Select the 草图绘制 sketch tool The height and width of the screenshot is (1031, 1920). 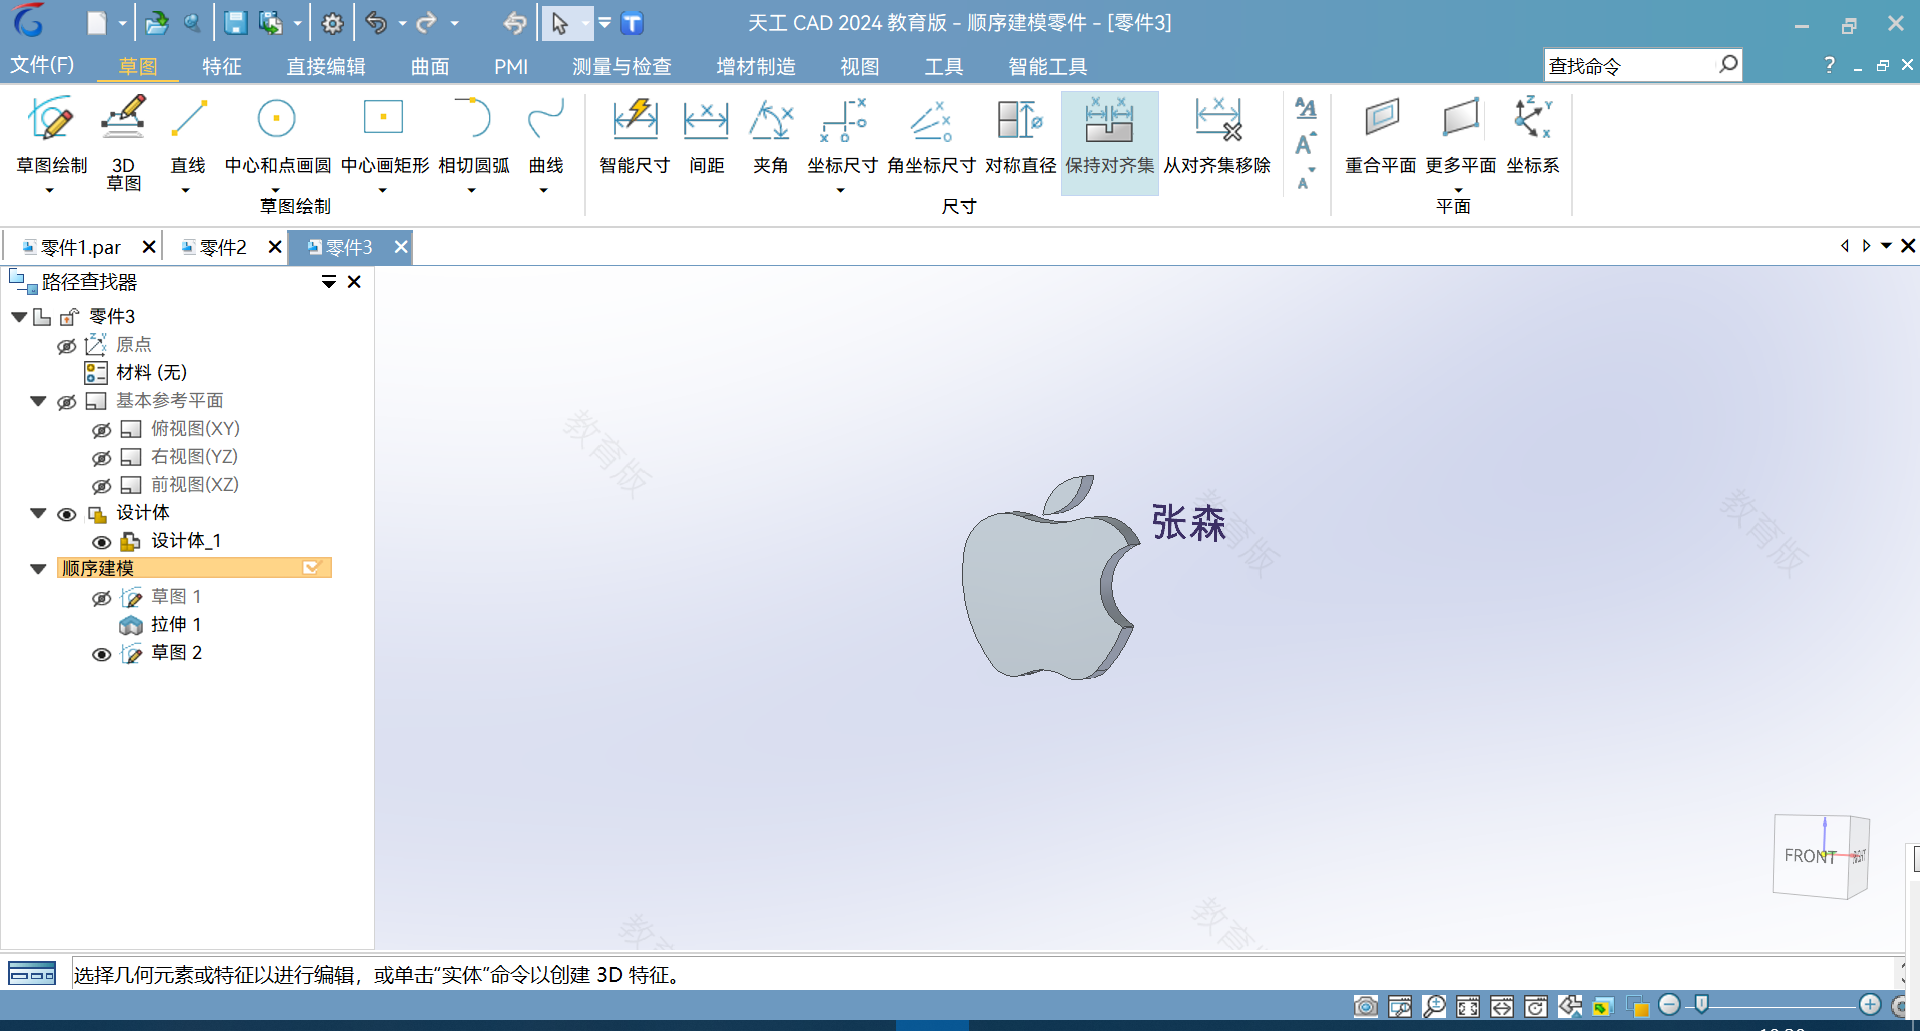[x=51, y=135]
